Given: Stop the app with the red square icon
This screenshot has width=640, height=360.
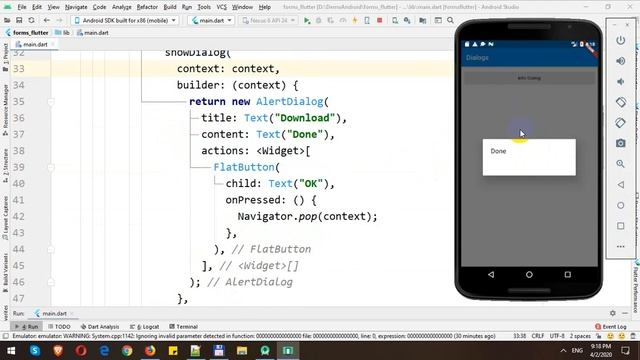Looking at the screenshot, I should coord(380,20).
